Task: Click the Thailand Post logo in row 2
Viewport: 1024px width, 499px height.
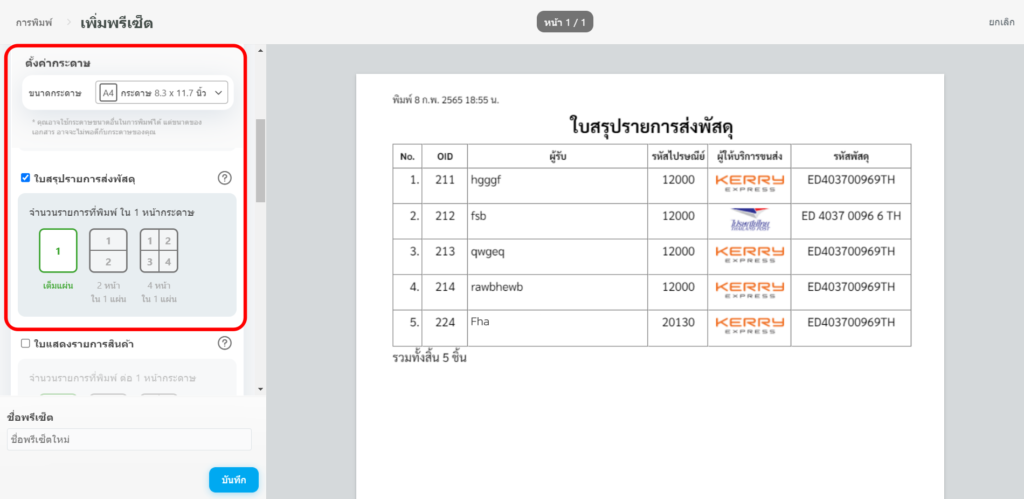Action: point(749,218)
